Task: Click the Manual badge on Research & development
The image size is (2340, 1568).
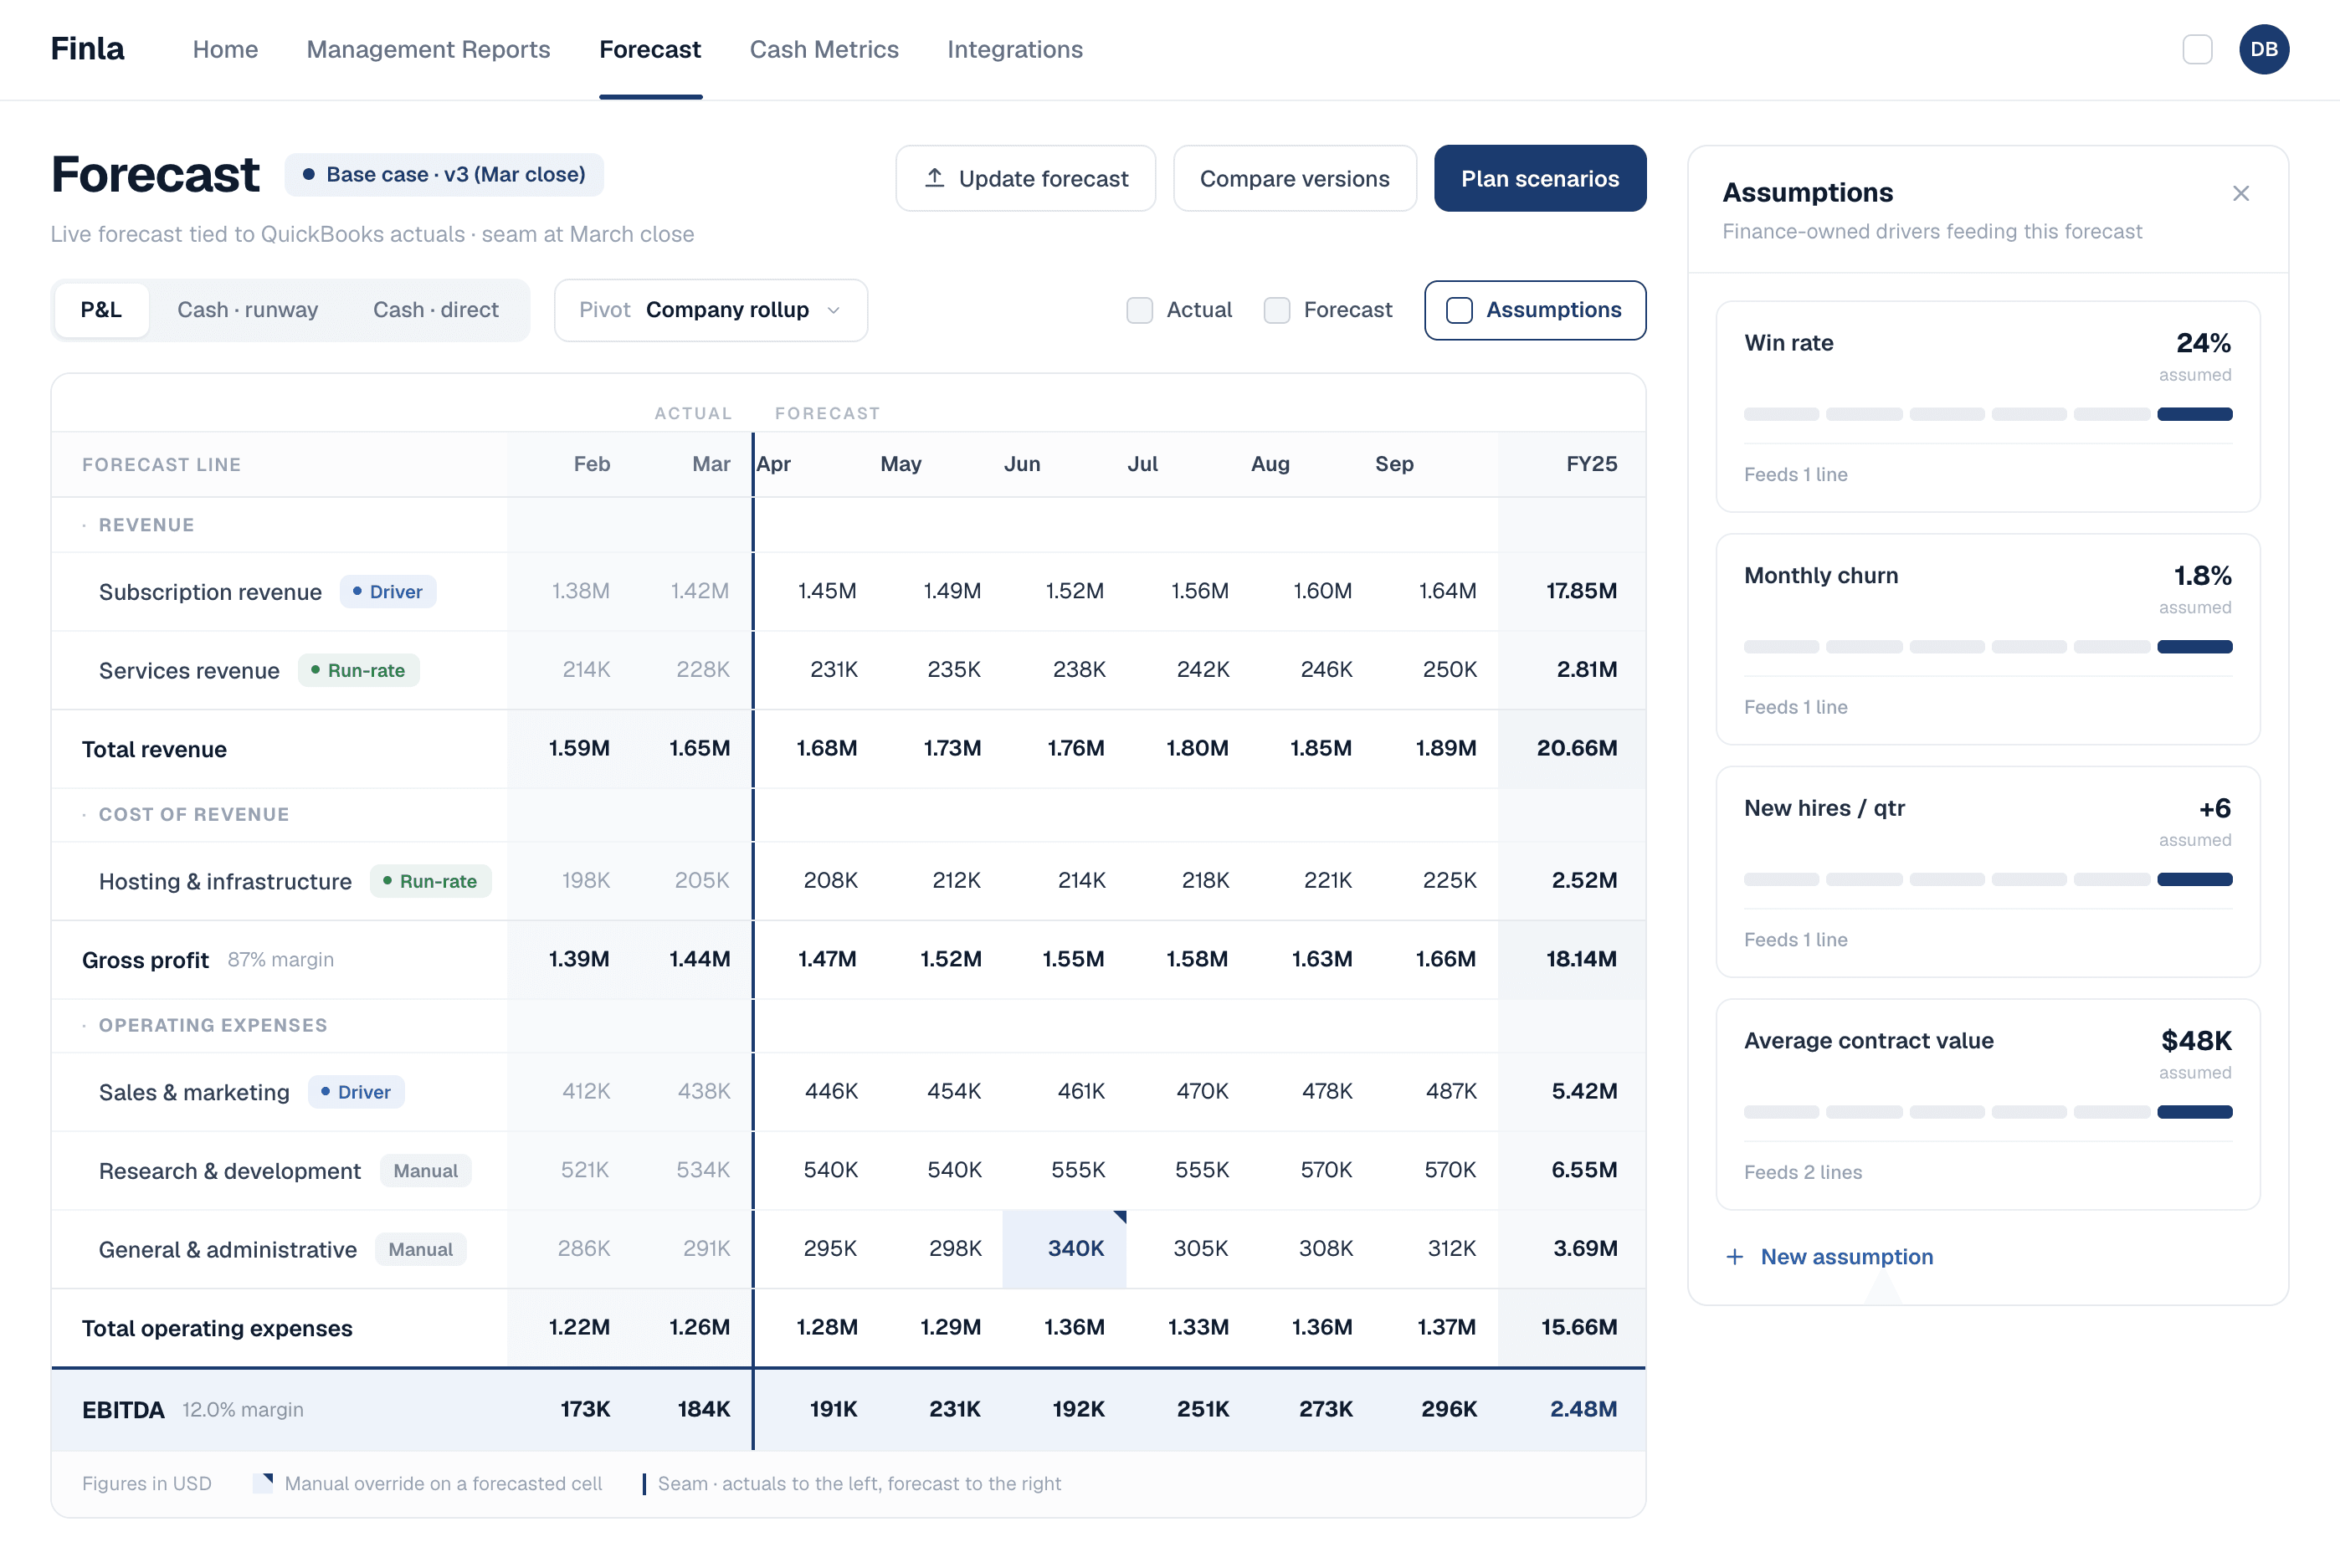Action: pyautogui.click(x=426, y=1171)
